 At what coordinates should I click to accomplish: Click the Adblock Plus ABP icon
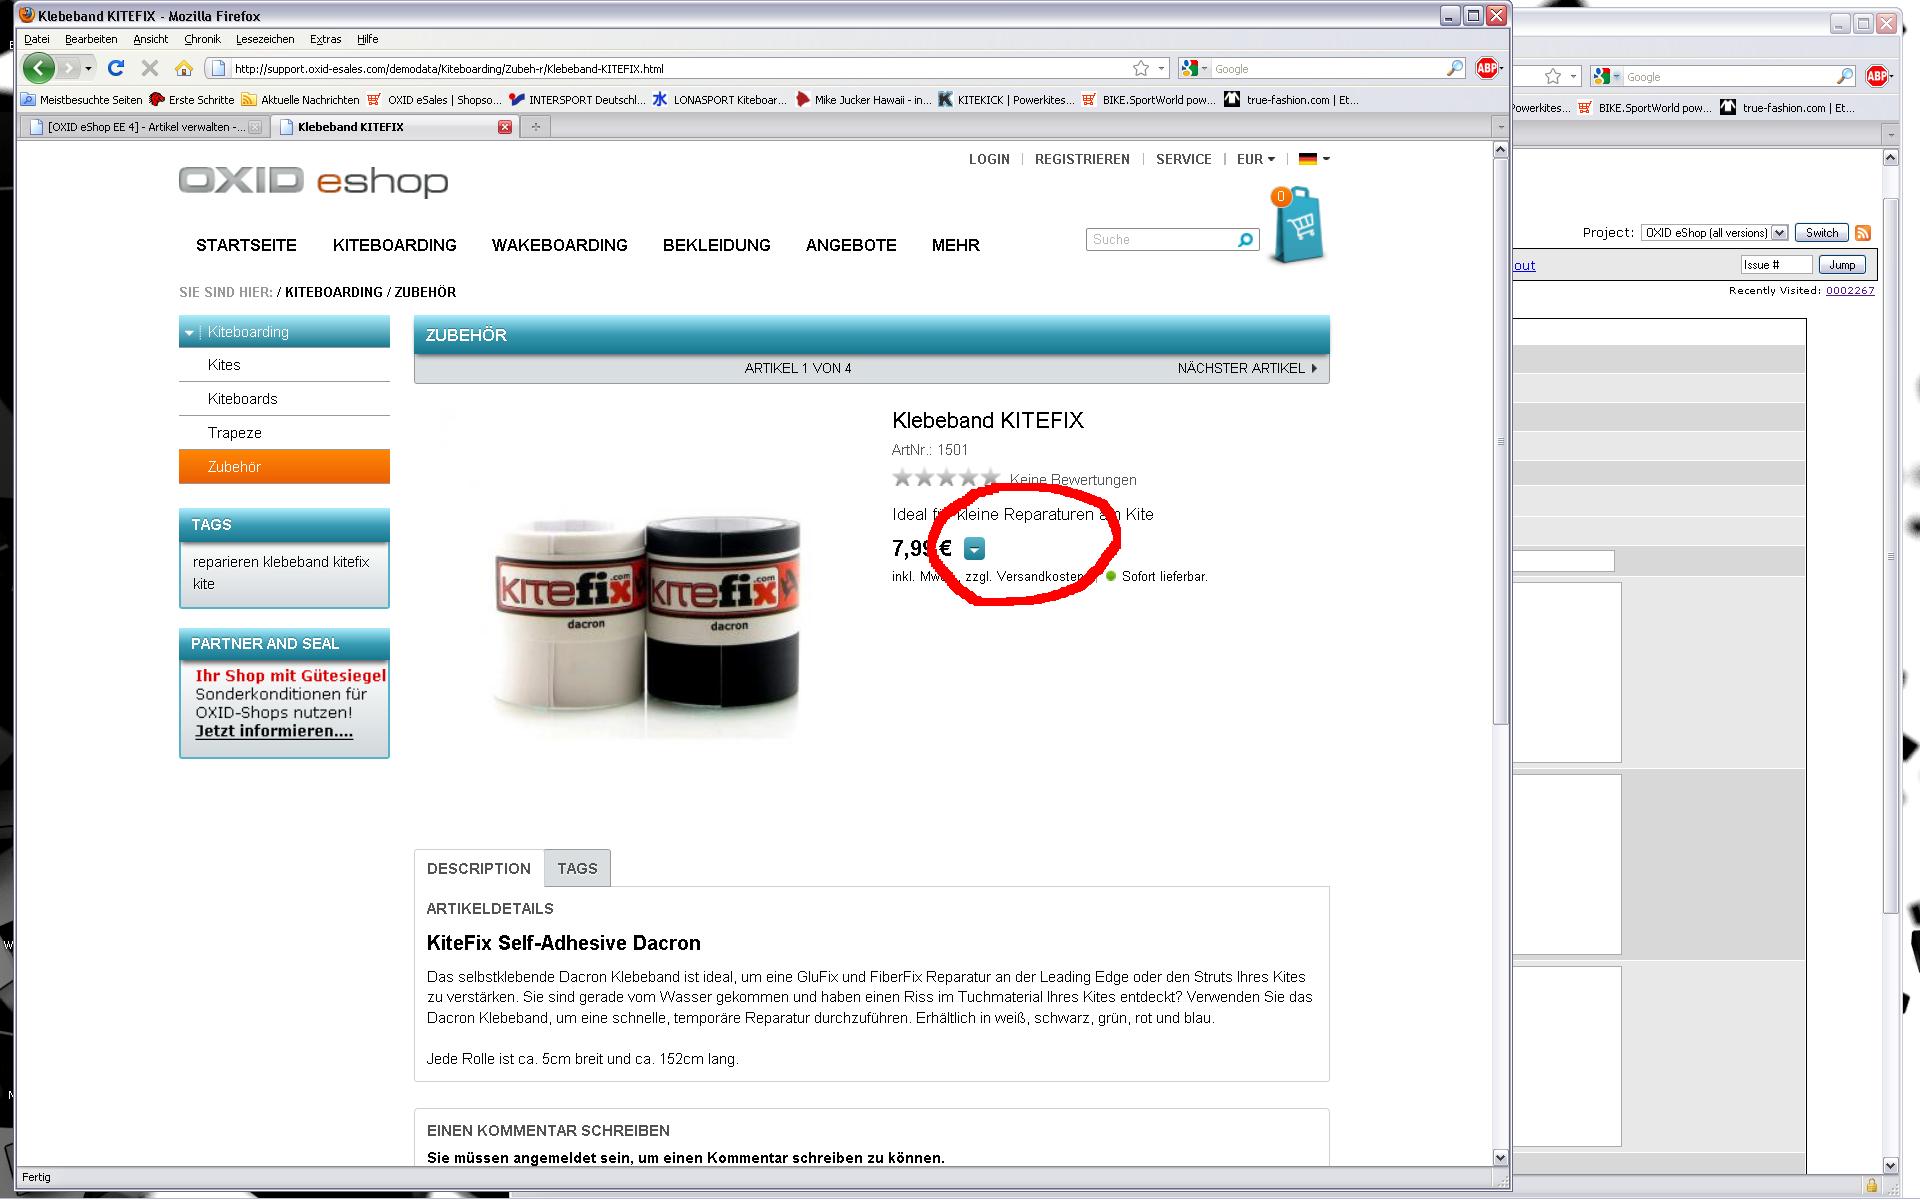click(1487, 68)
